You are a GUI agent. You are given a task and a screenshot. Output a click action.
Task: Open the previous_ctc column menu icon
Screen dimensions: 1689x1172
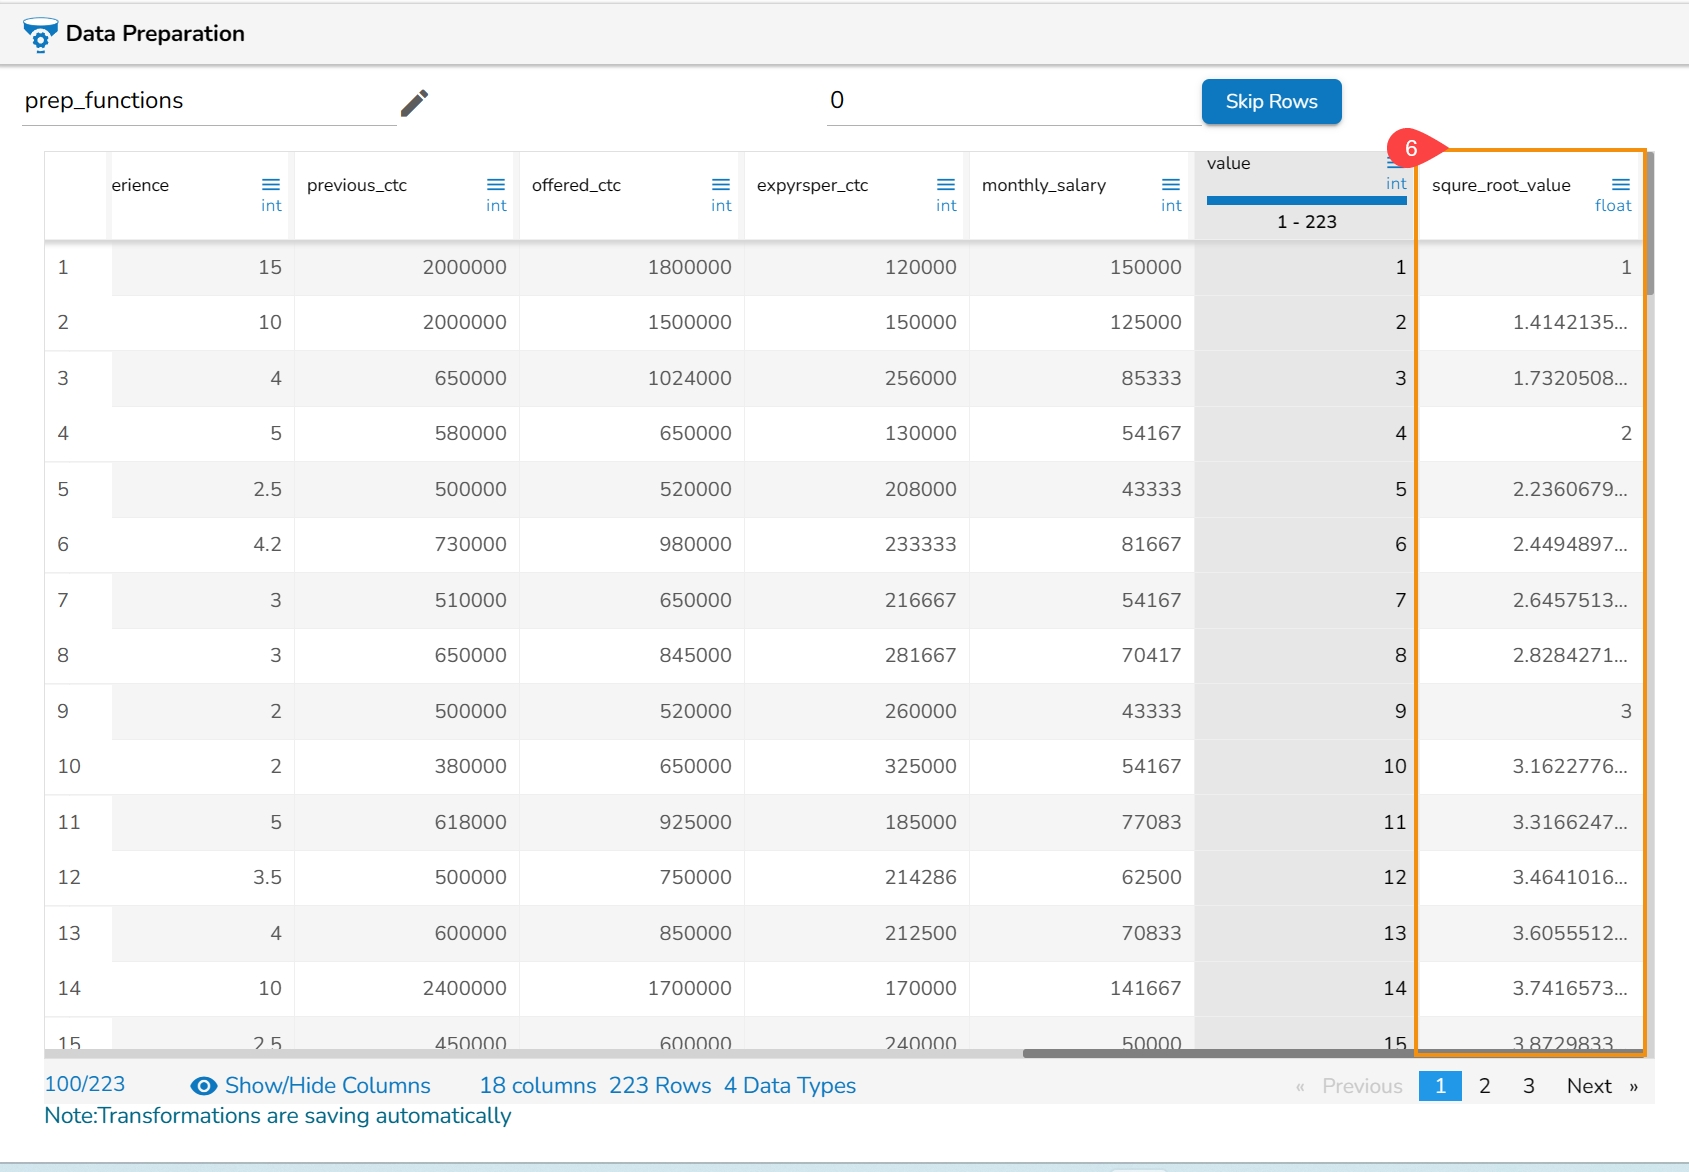[x=496, y=185]
